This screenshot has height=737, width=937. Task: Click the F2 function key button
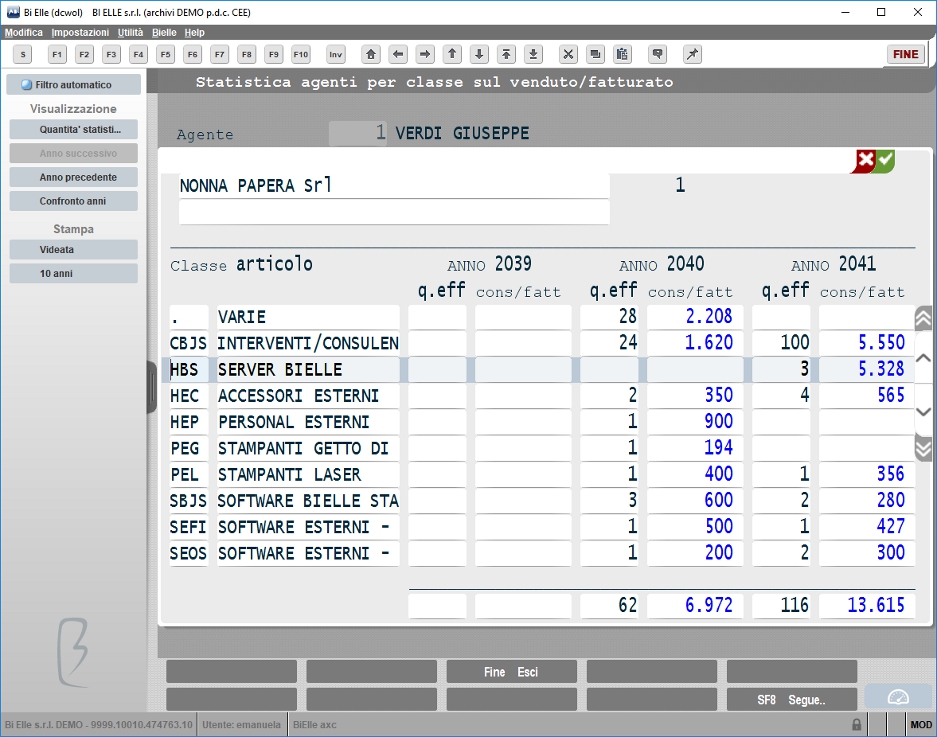(x=84, y=54)
